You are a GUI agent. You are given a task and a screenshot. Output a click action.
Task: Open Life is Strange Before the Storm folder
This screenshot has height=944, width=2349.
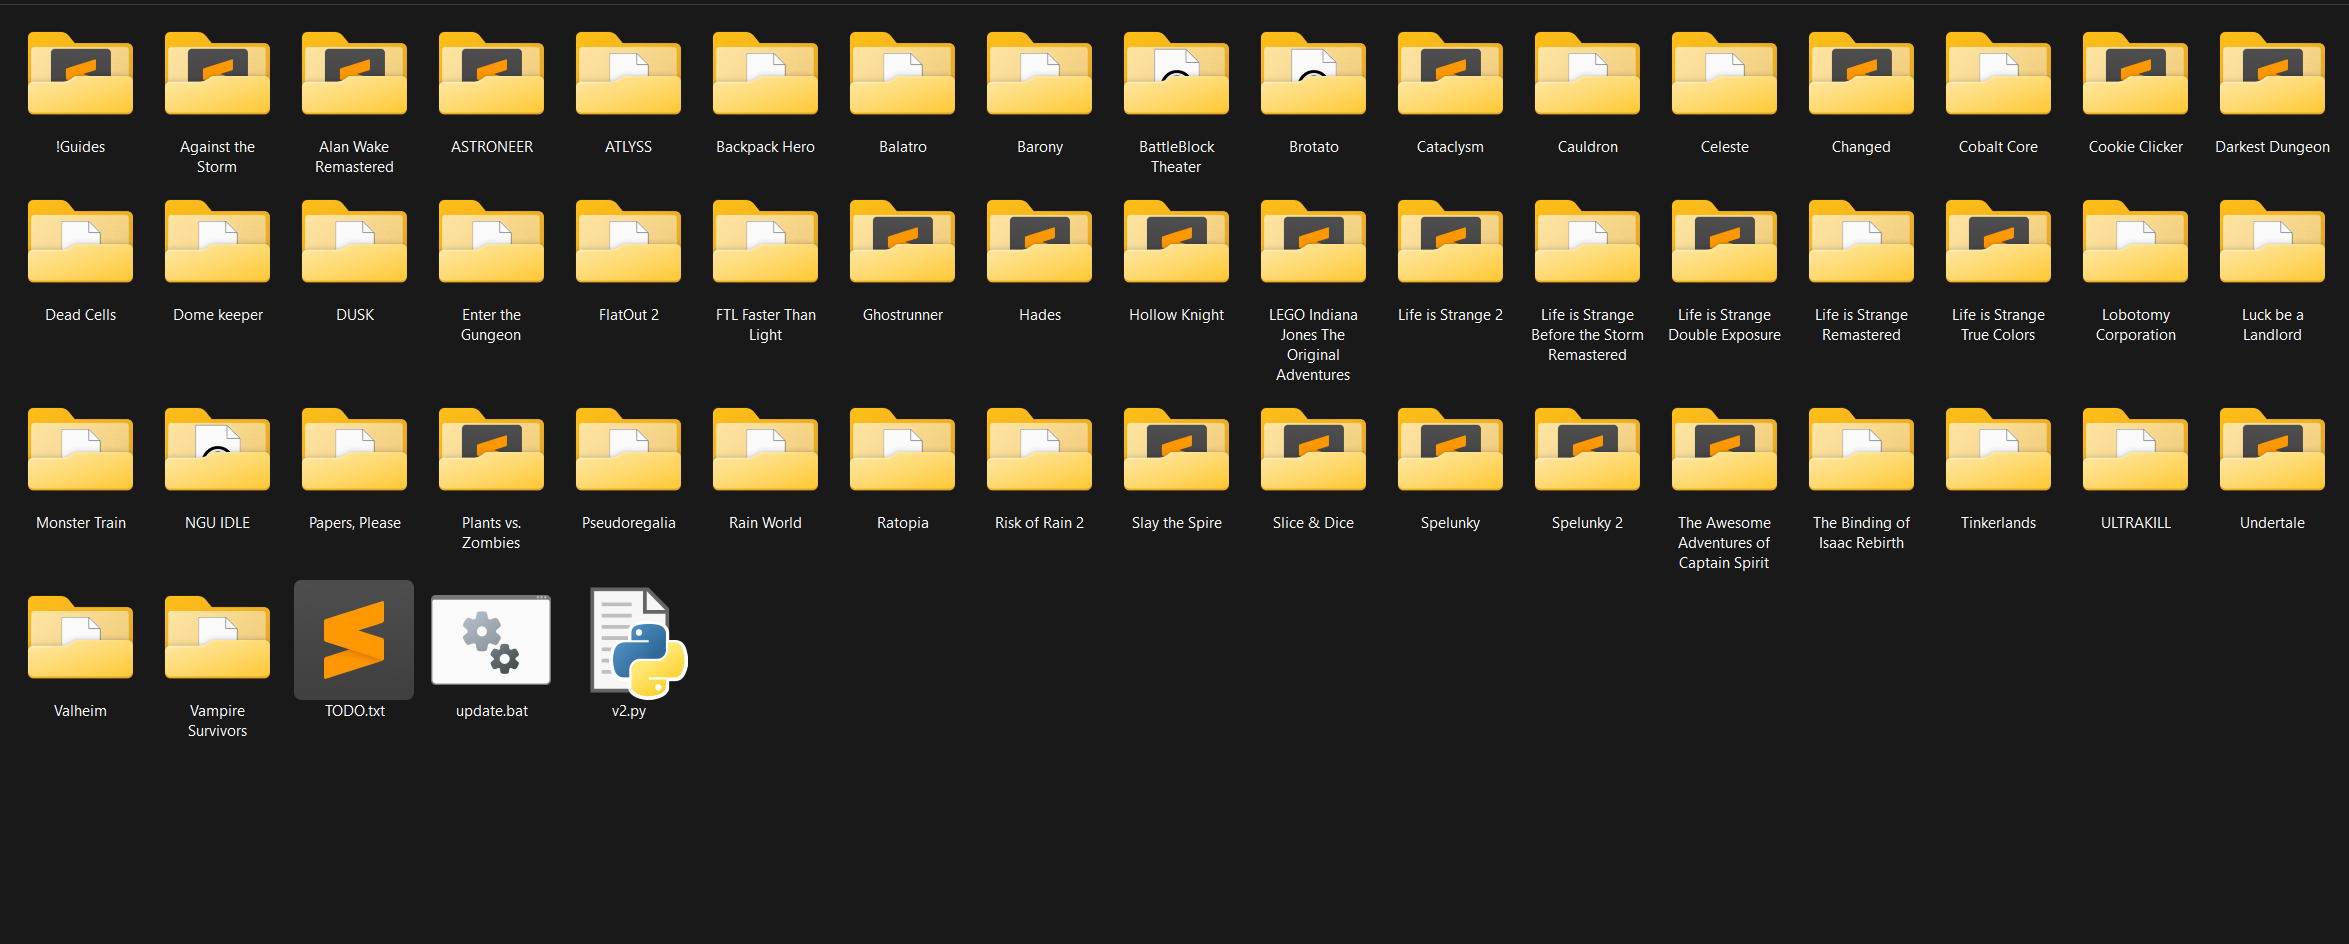tap(1587, 241)
